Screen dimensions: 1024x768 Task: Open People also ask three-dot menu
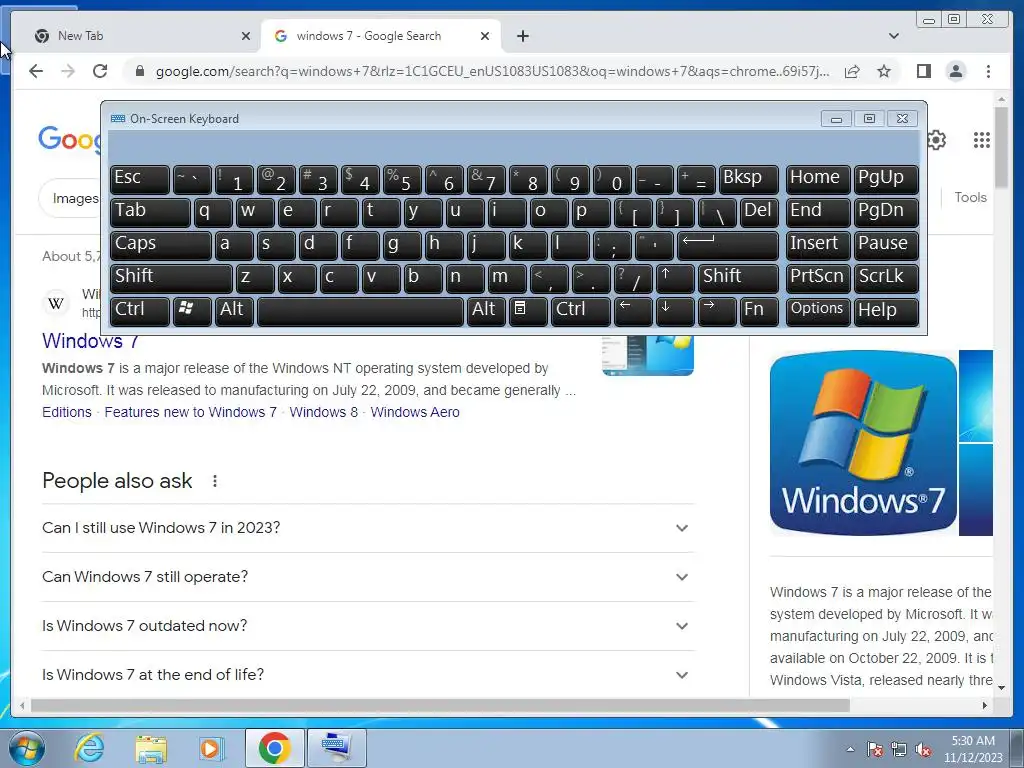click(214, 481)
